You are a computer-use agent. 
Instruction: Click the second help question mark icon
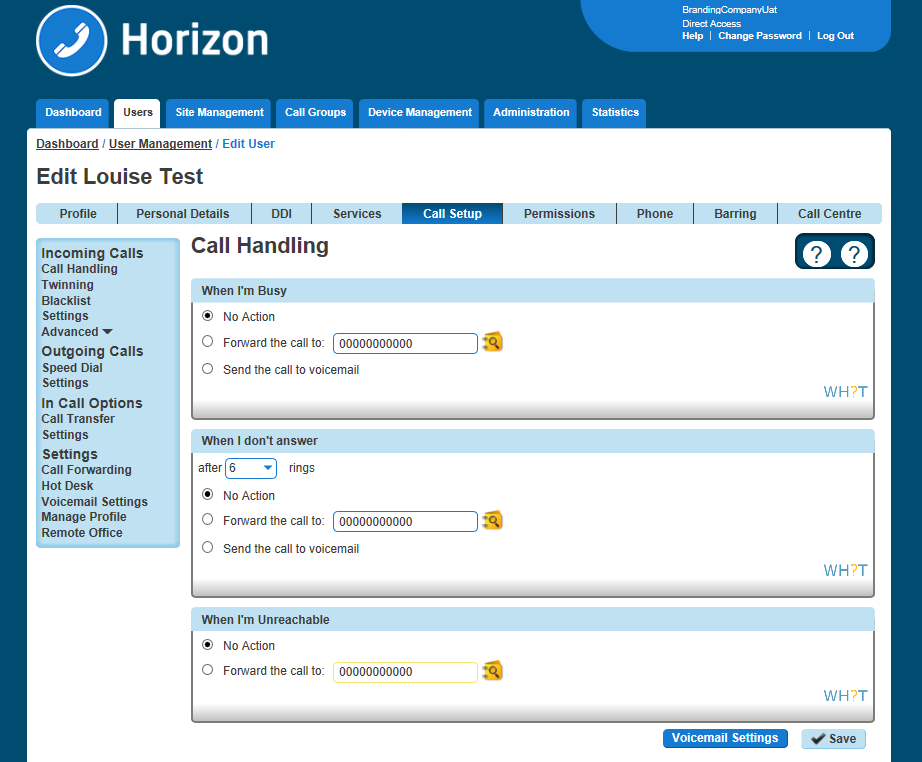point(854,254)
